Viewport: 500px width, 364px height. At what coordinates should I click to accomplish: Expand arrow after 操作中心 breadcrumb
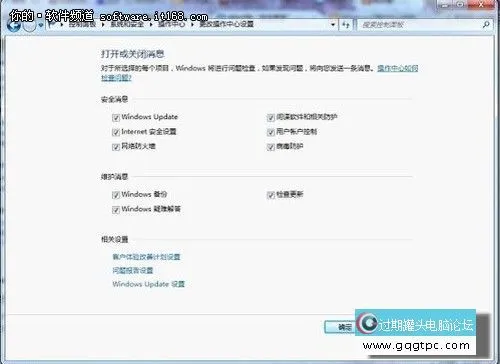click(x=192, y=24)
